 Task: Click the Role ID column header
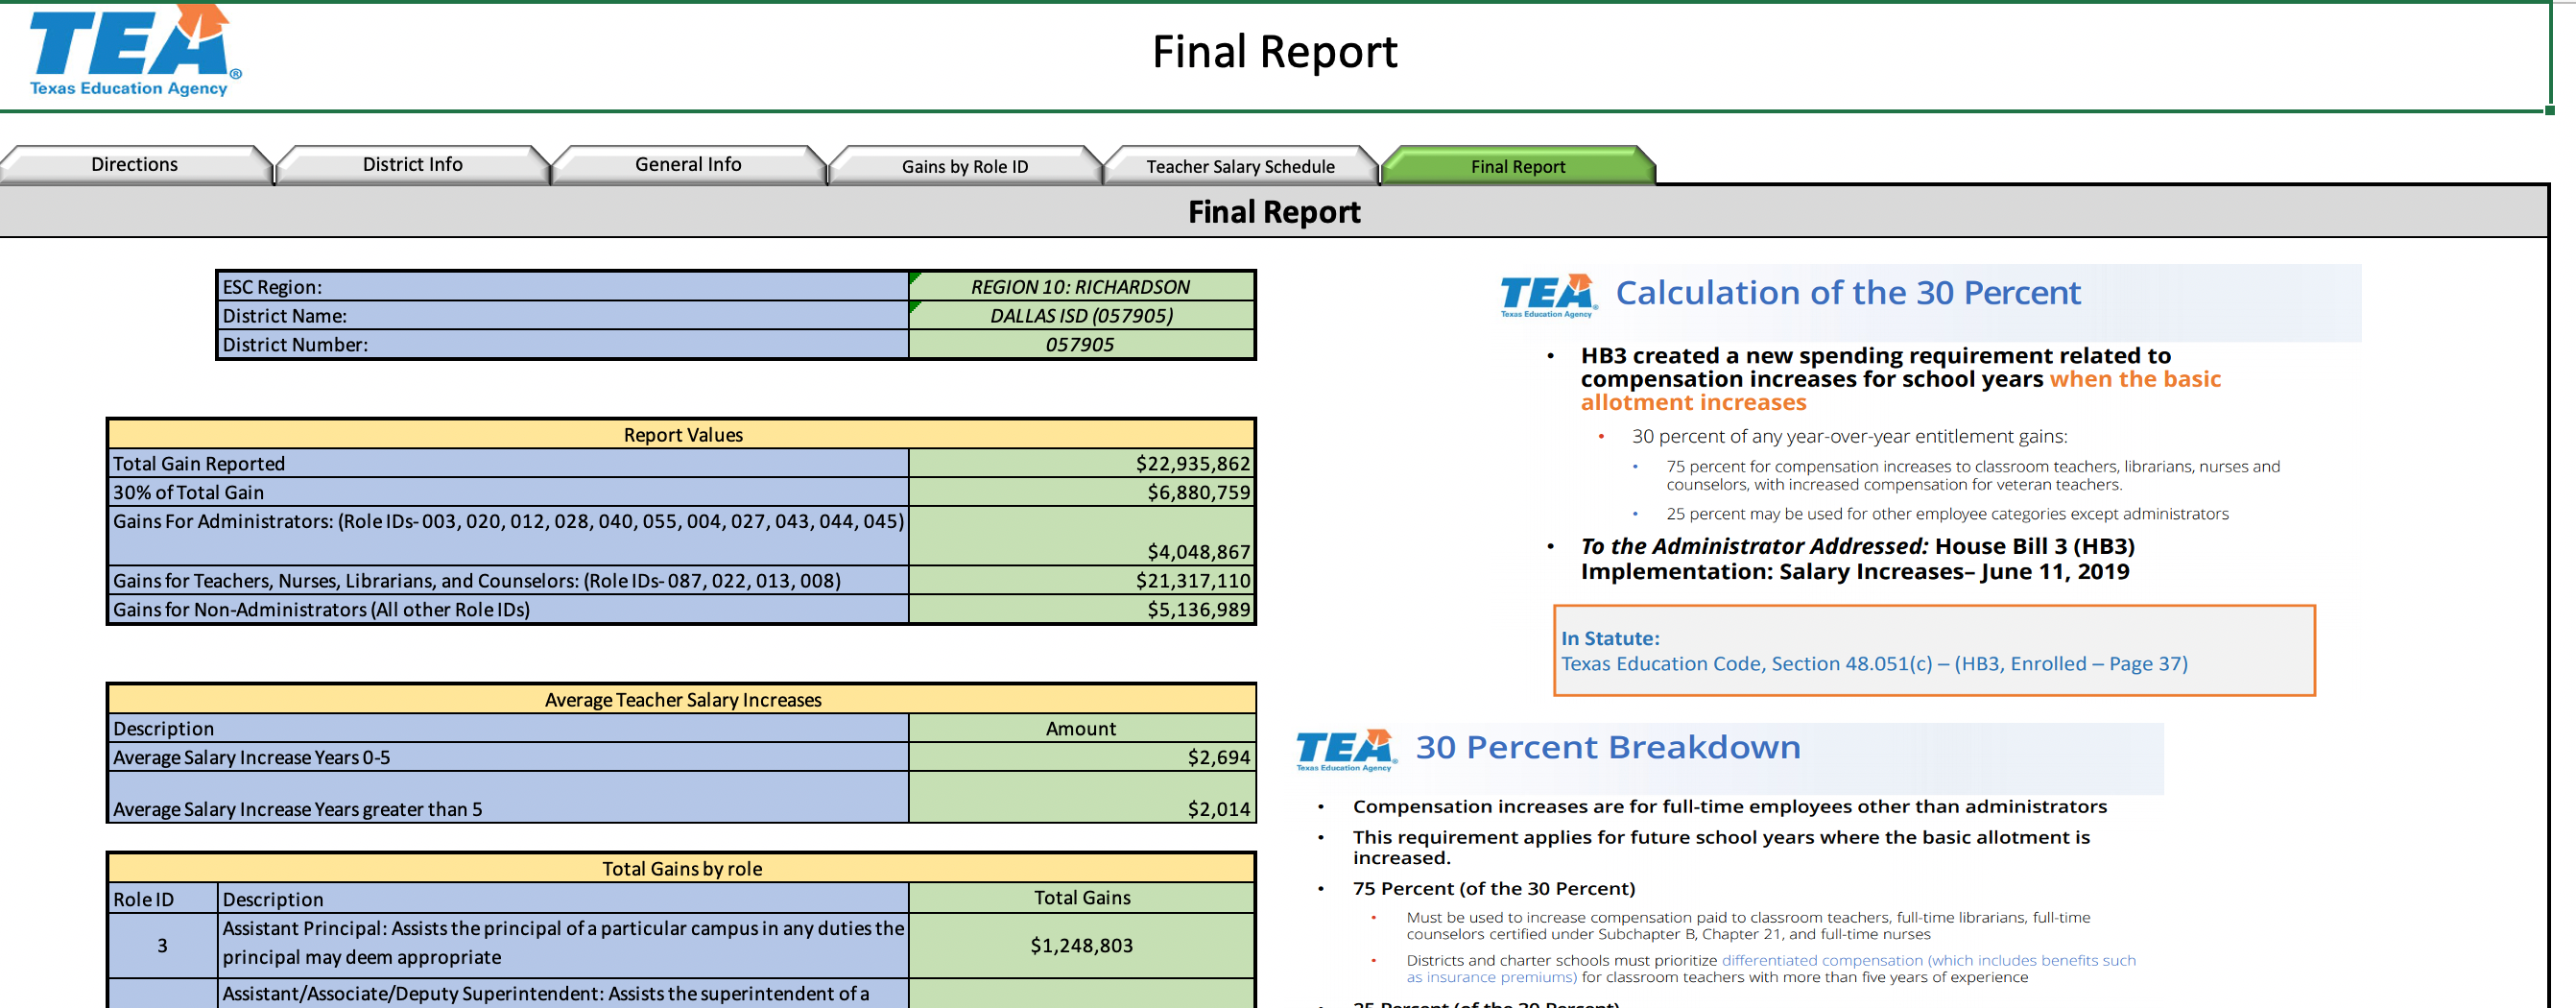click(x=163, y=899)
